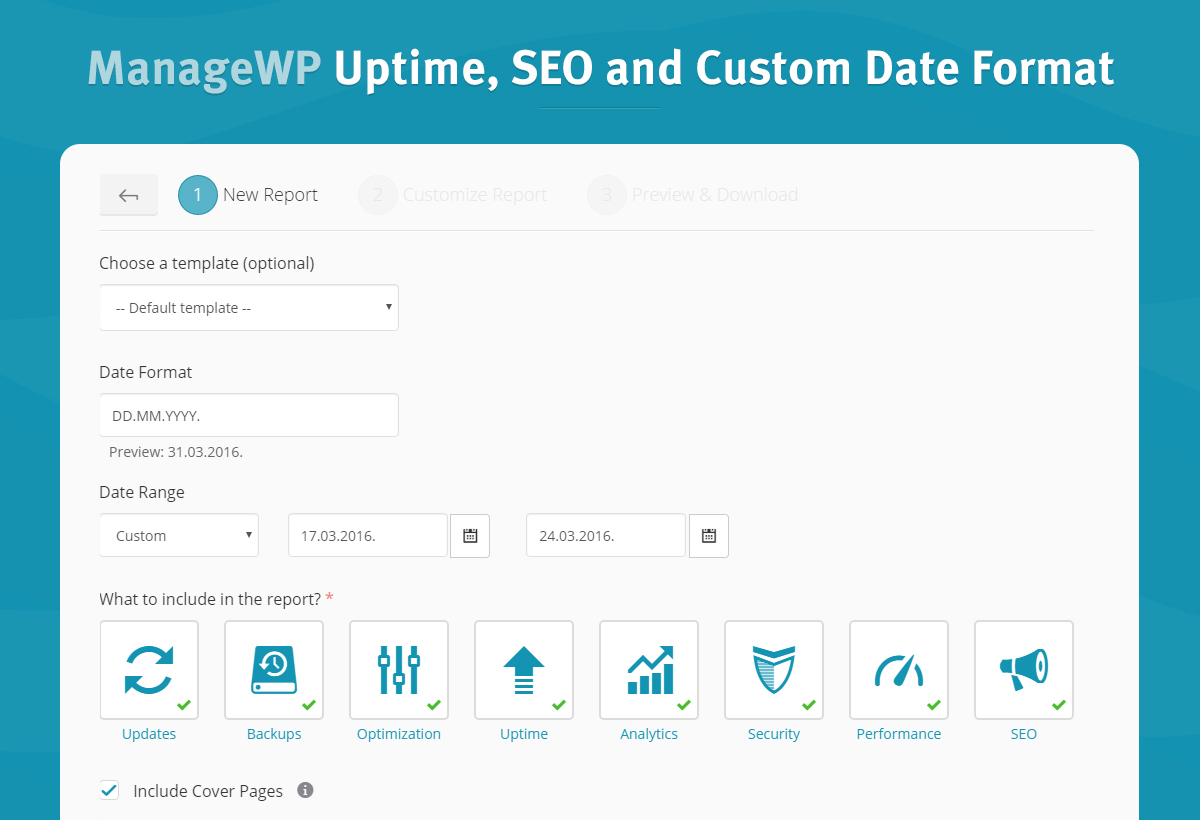Click the Date Format input field

[x=249, y=415]
